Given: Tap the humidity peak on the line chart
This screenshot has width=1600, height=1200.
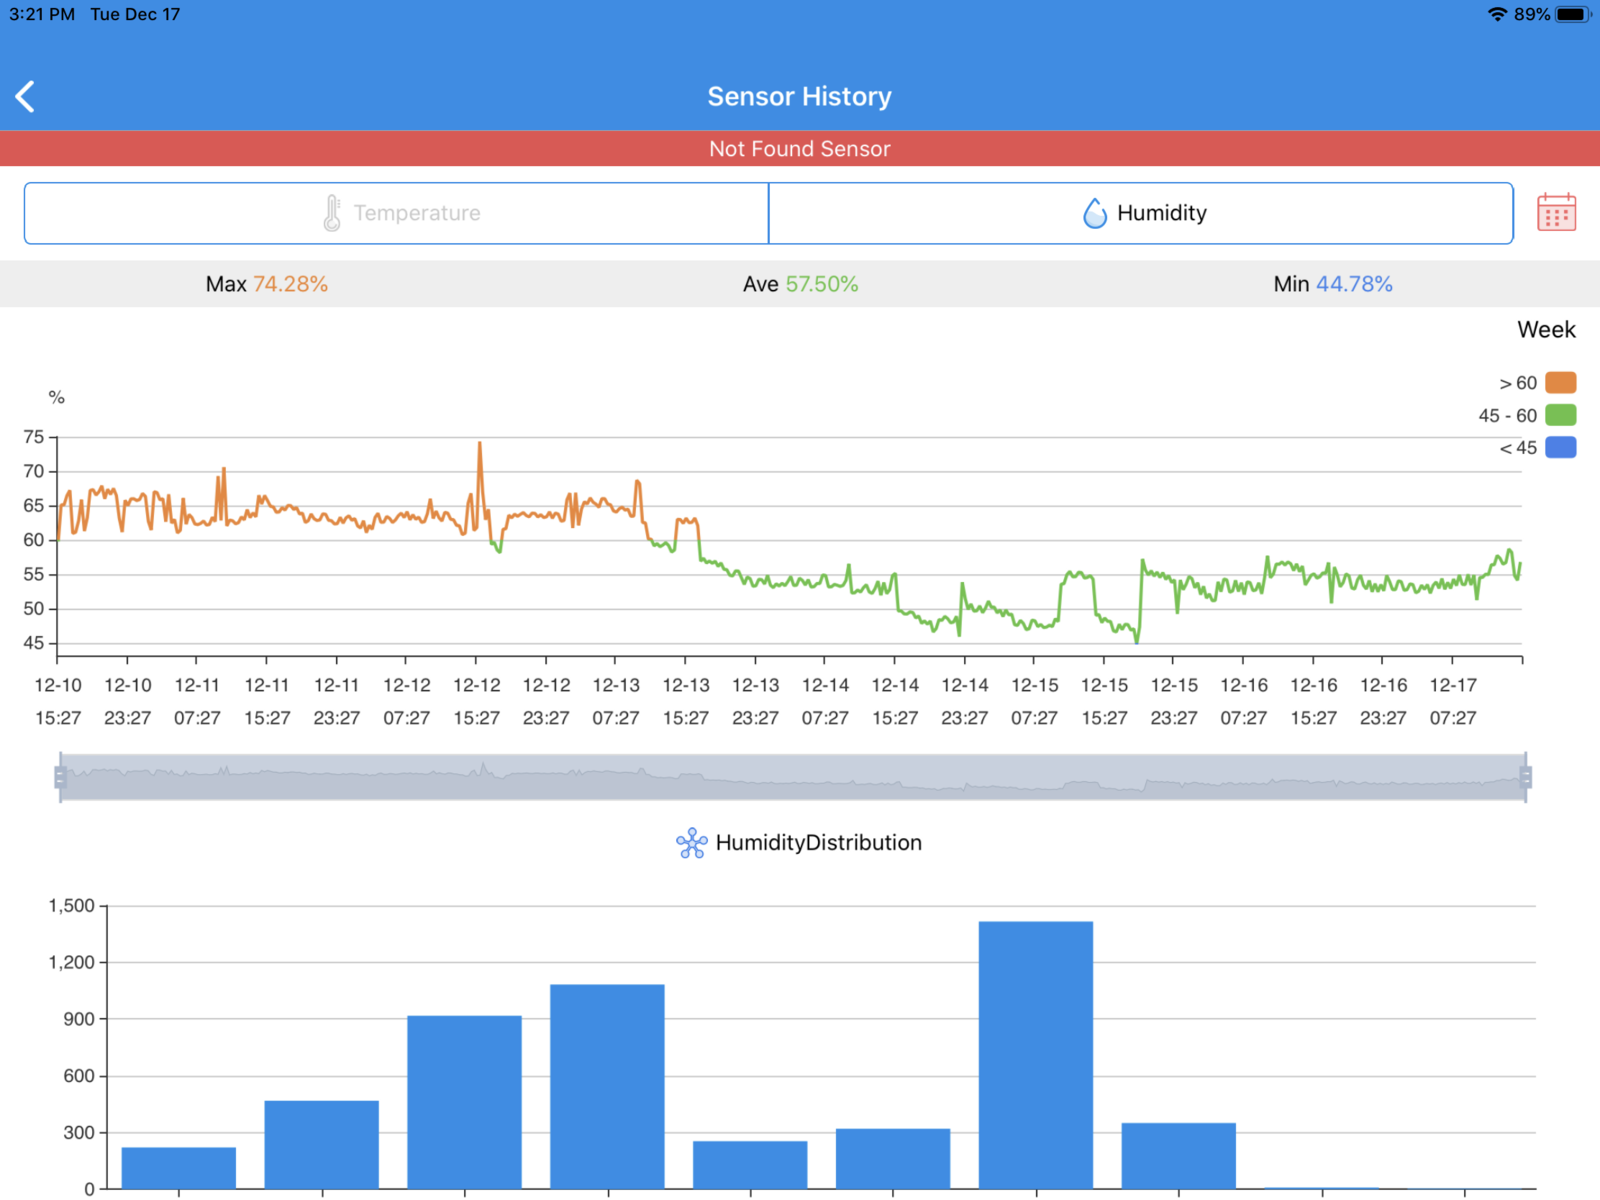Looking at the screenshot, I should (480, 444).
